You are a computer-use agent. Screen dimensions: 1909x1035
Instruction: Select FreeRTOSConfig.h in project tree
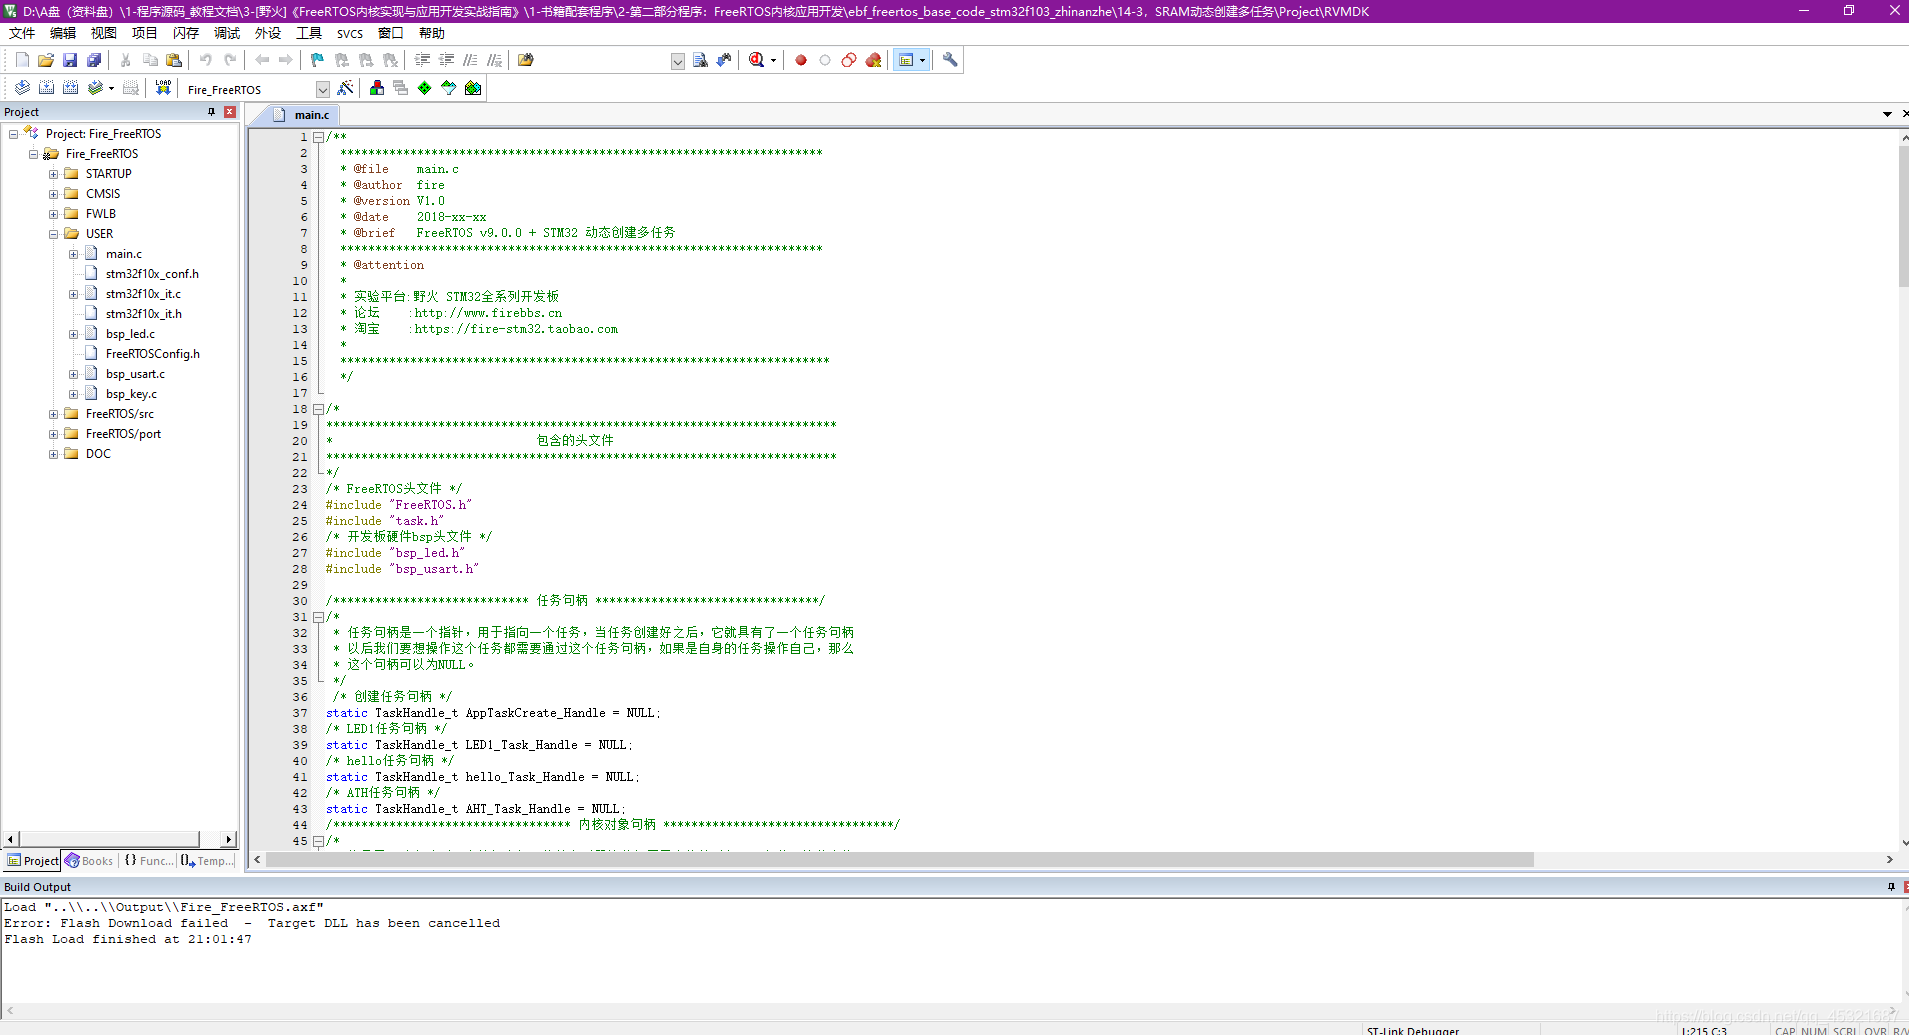pos(152,354)
